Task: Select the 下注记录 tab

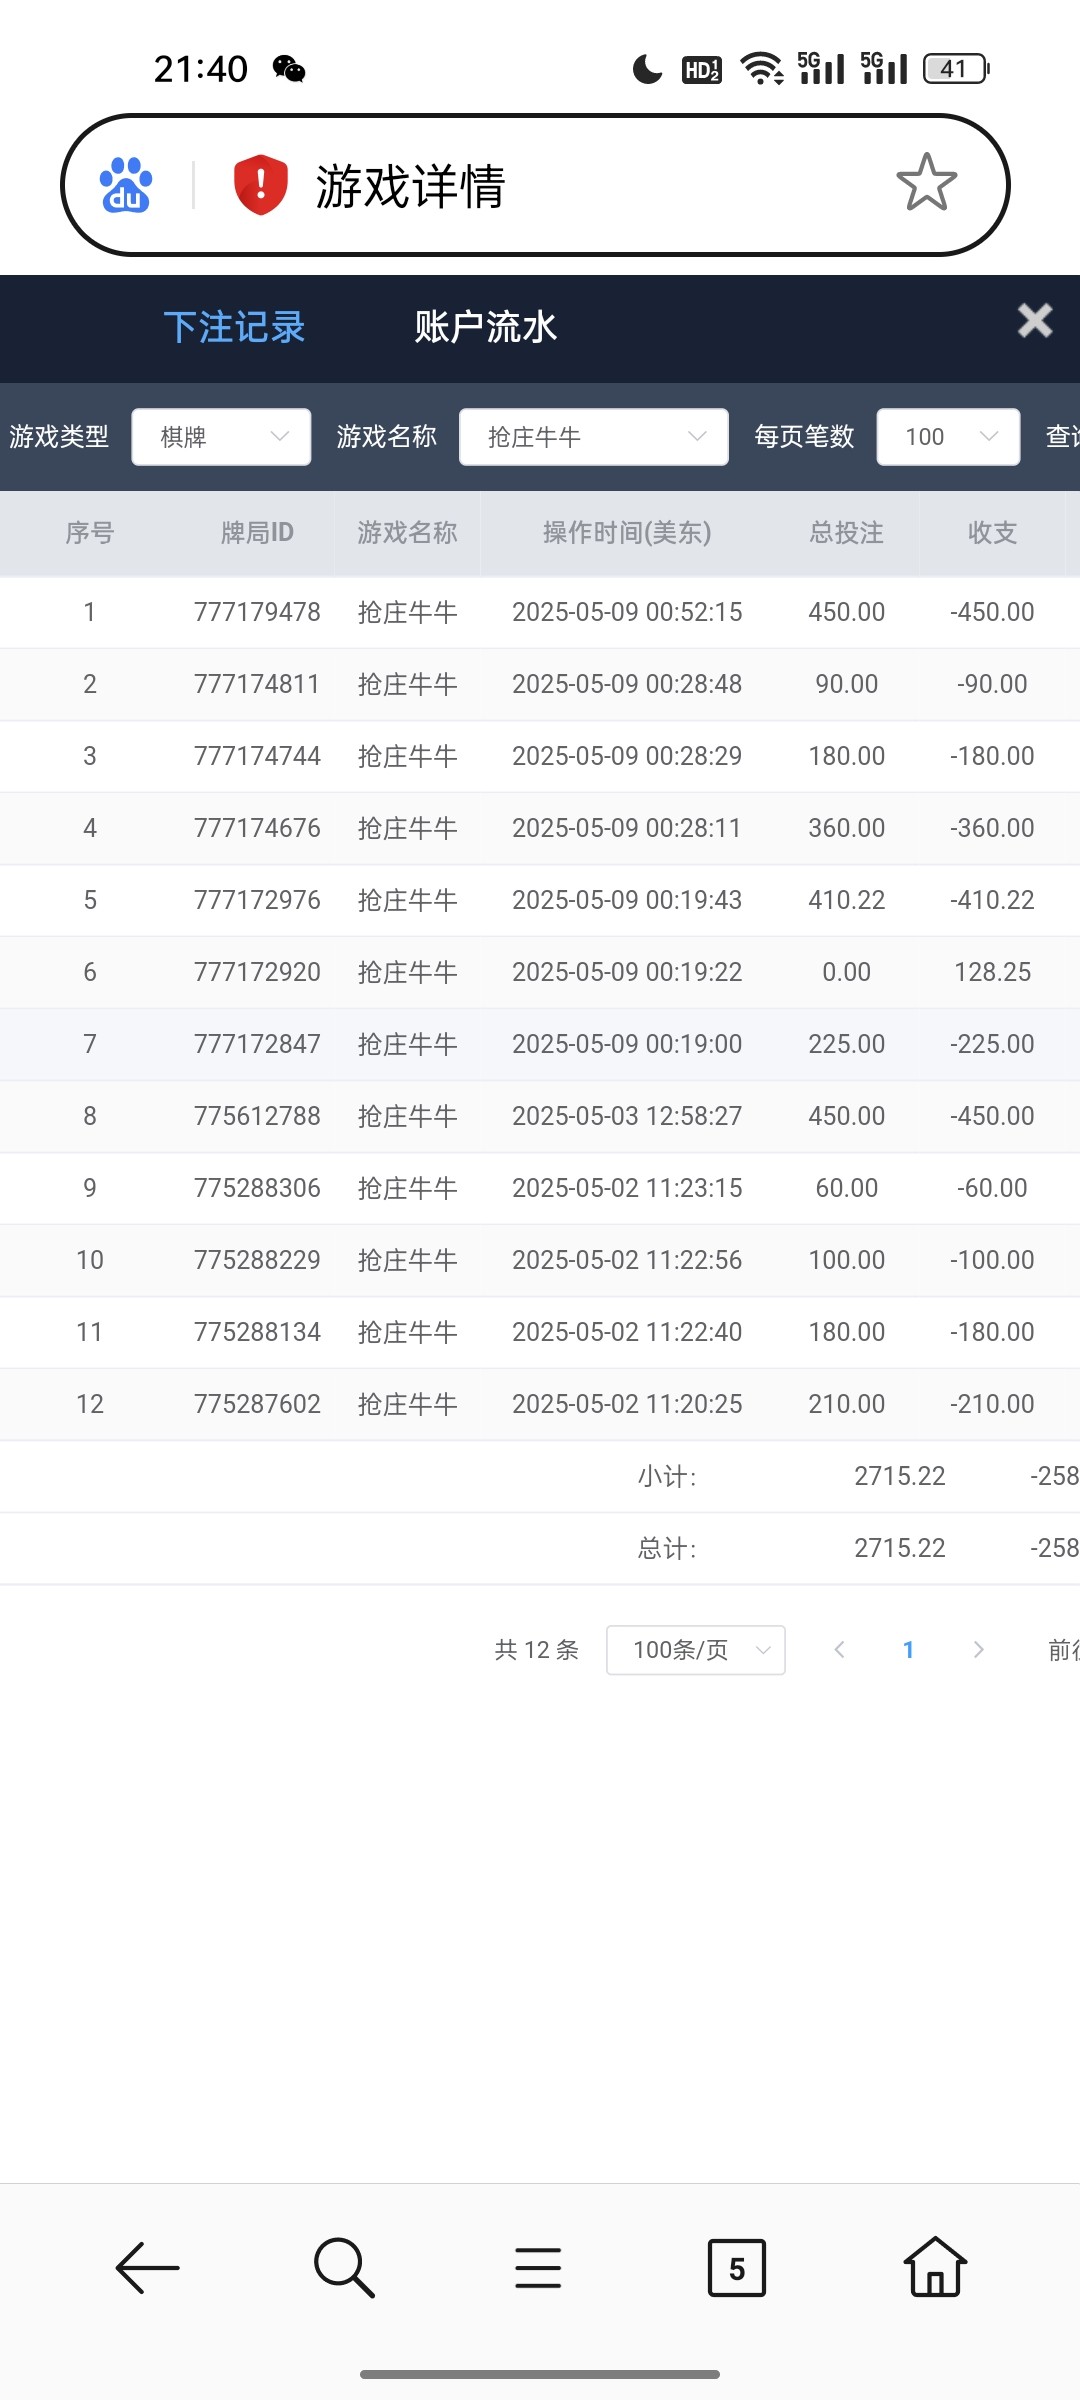Action: (234, 327)
